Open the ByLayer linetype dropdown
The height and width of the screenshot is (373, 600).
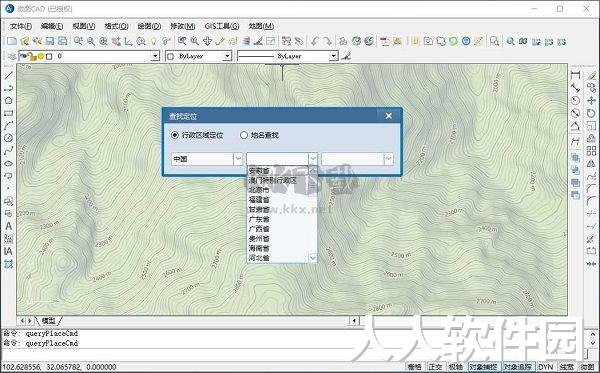333,56
